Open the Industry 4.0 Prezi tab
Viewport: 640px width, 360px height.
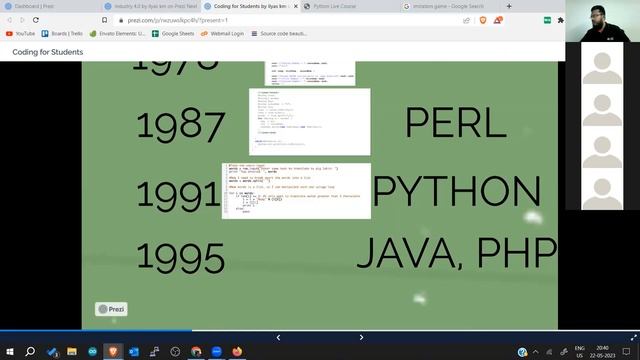[x=151, y=6]
